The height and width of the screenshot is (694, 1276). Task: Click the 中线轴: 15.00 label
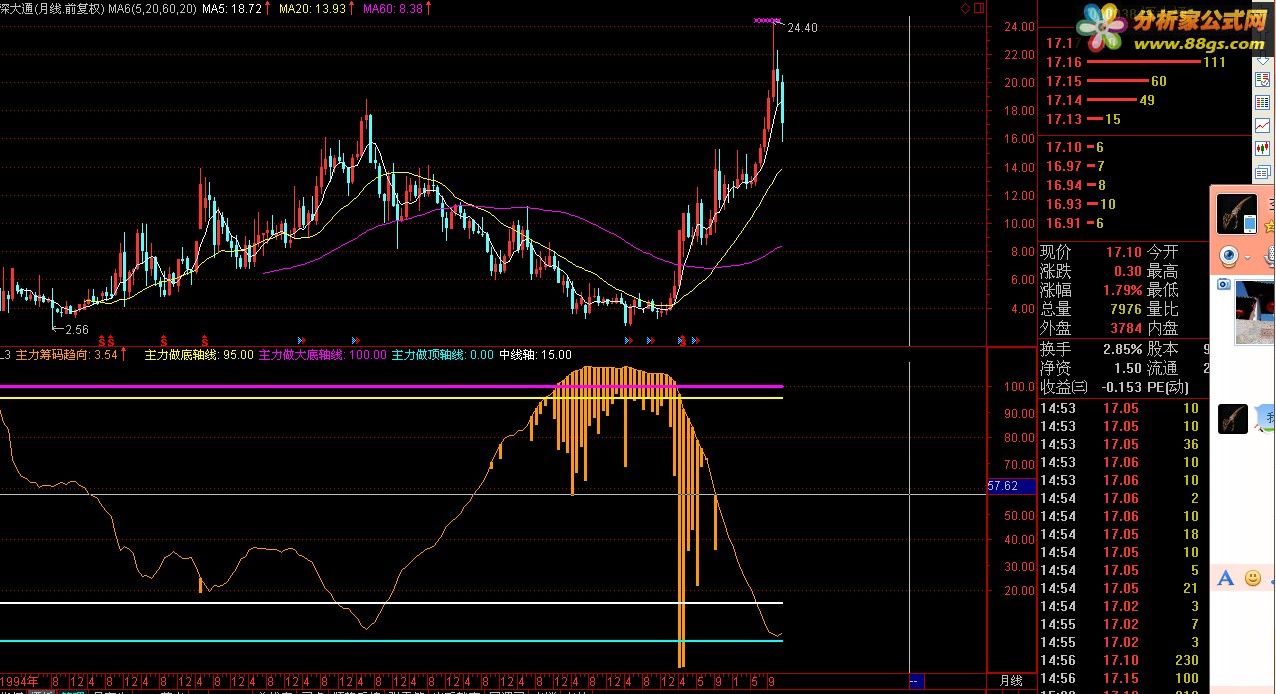pos(536,354)
